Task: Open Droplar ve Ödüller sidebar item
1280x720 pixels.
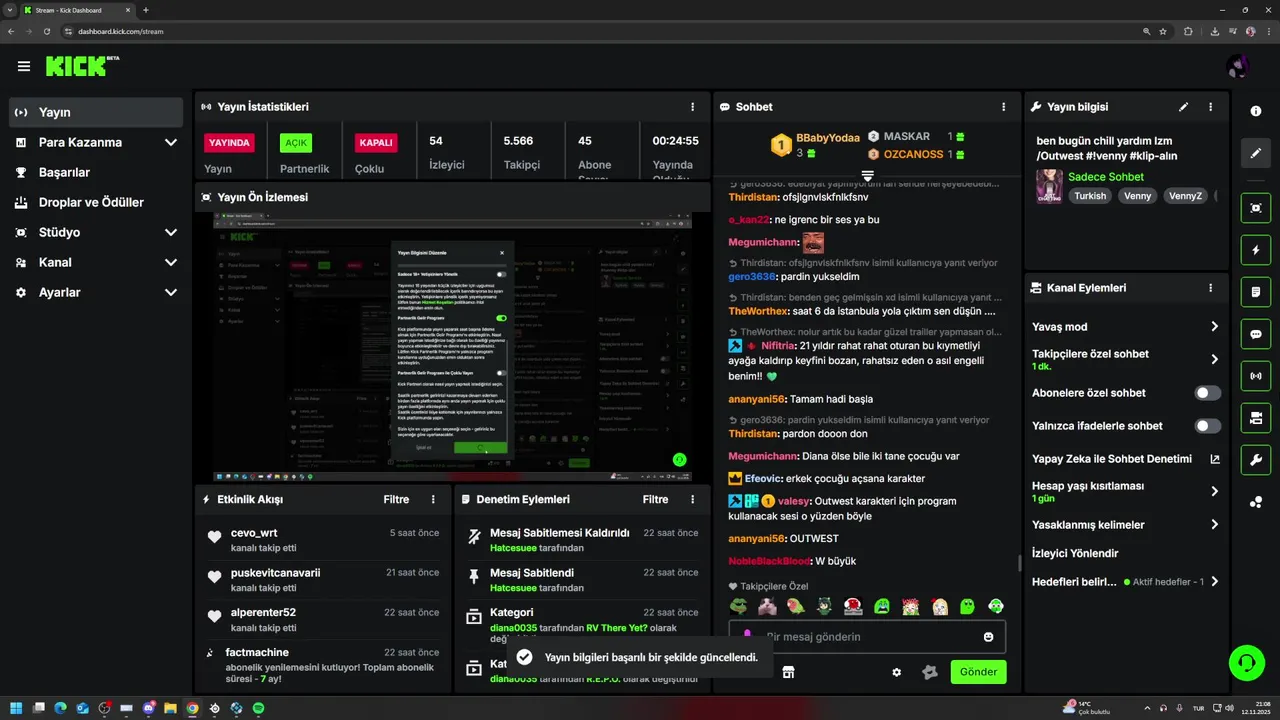Action: pos(96,202)
